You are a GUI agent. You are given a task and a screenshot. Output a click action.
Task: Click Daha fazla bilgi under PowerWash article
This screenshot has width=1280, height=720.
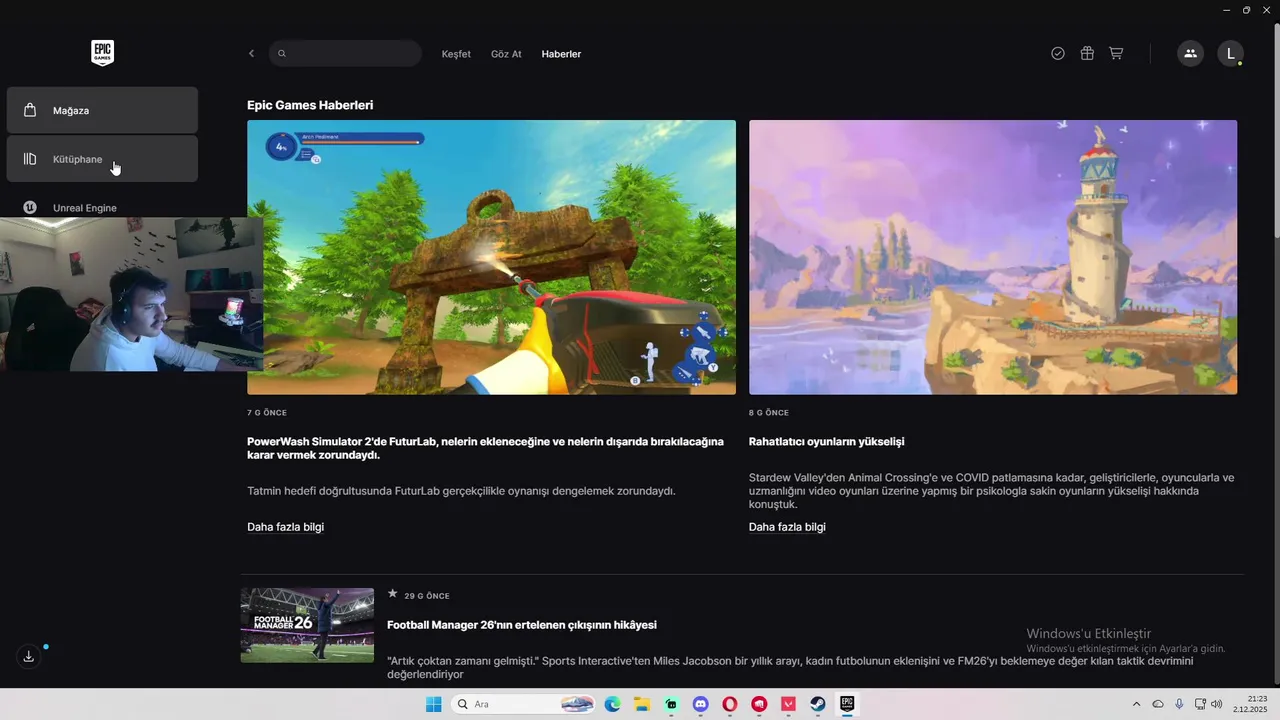point(285,527)
